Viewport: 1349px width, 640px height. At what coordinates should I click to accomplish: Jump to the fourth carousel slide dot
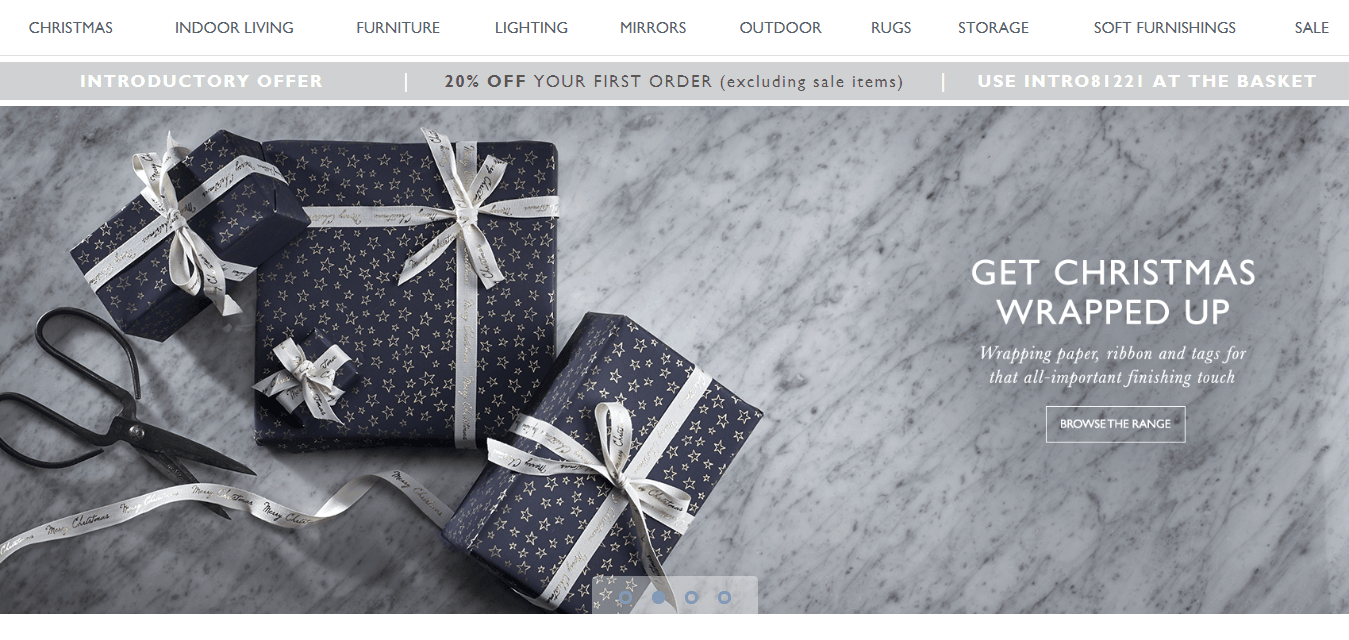pyautogui.click(x=724, y=598)
